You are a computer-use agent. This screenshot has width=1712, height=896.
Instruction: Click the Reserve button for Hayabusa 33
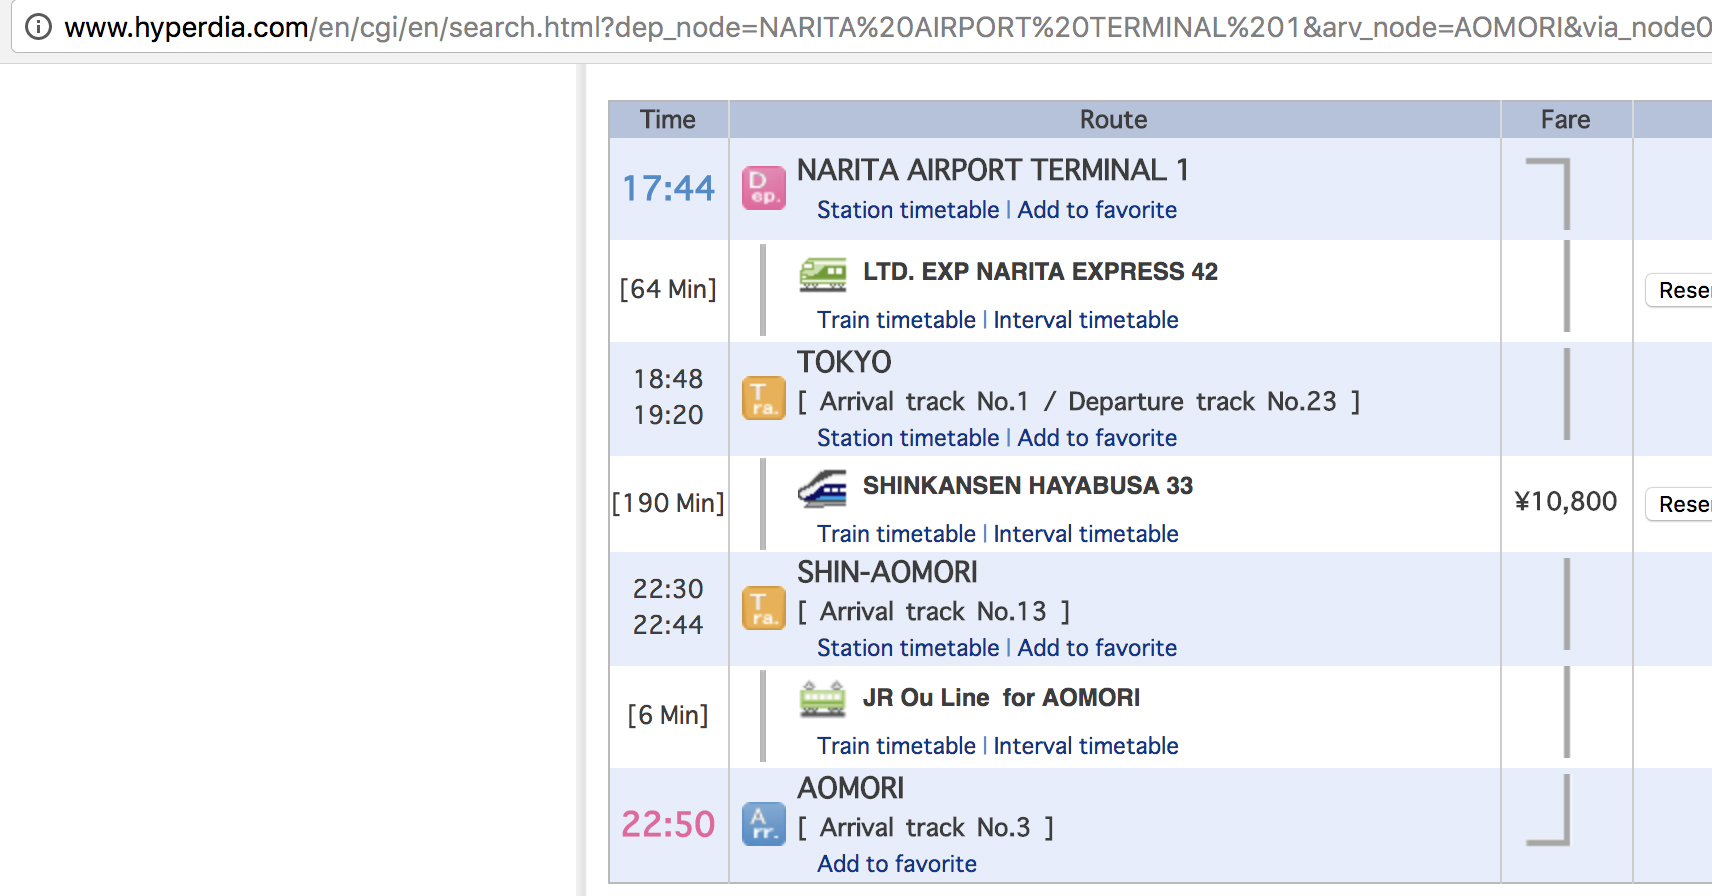(x=1681, y=504)
